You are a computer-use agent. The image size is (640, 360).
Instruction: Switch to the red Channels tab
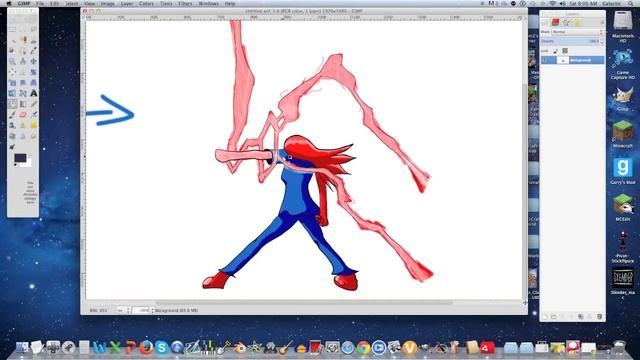555,22
